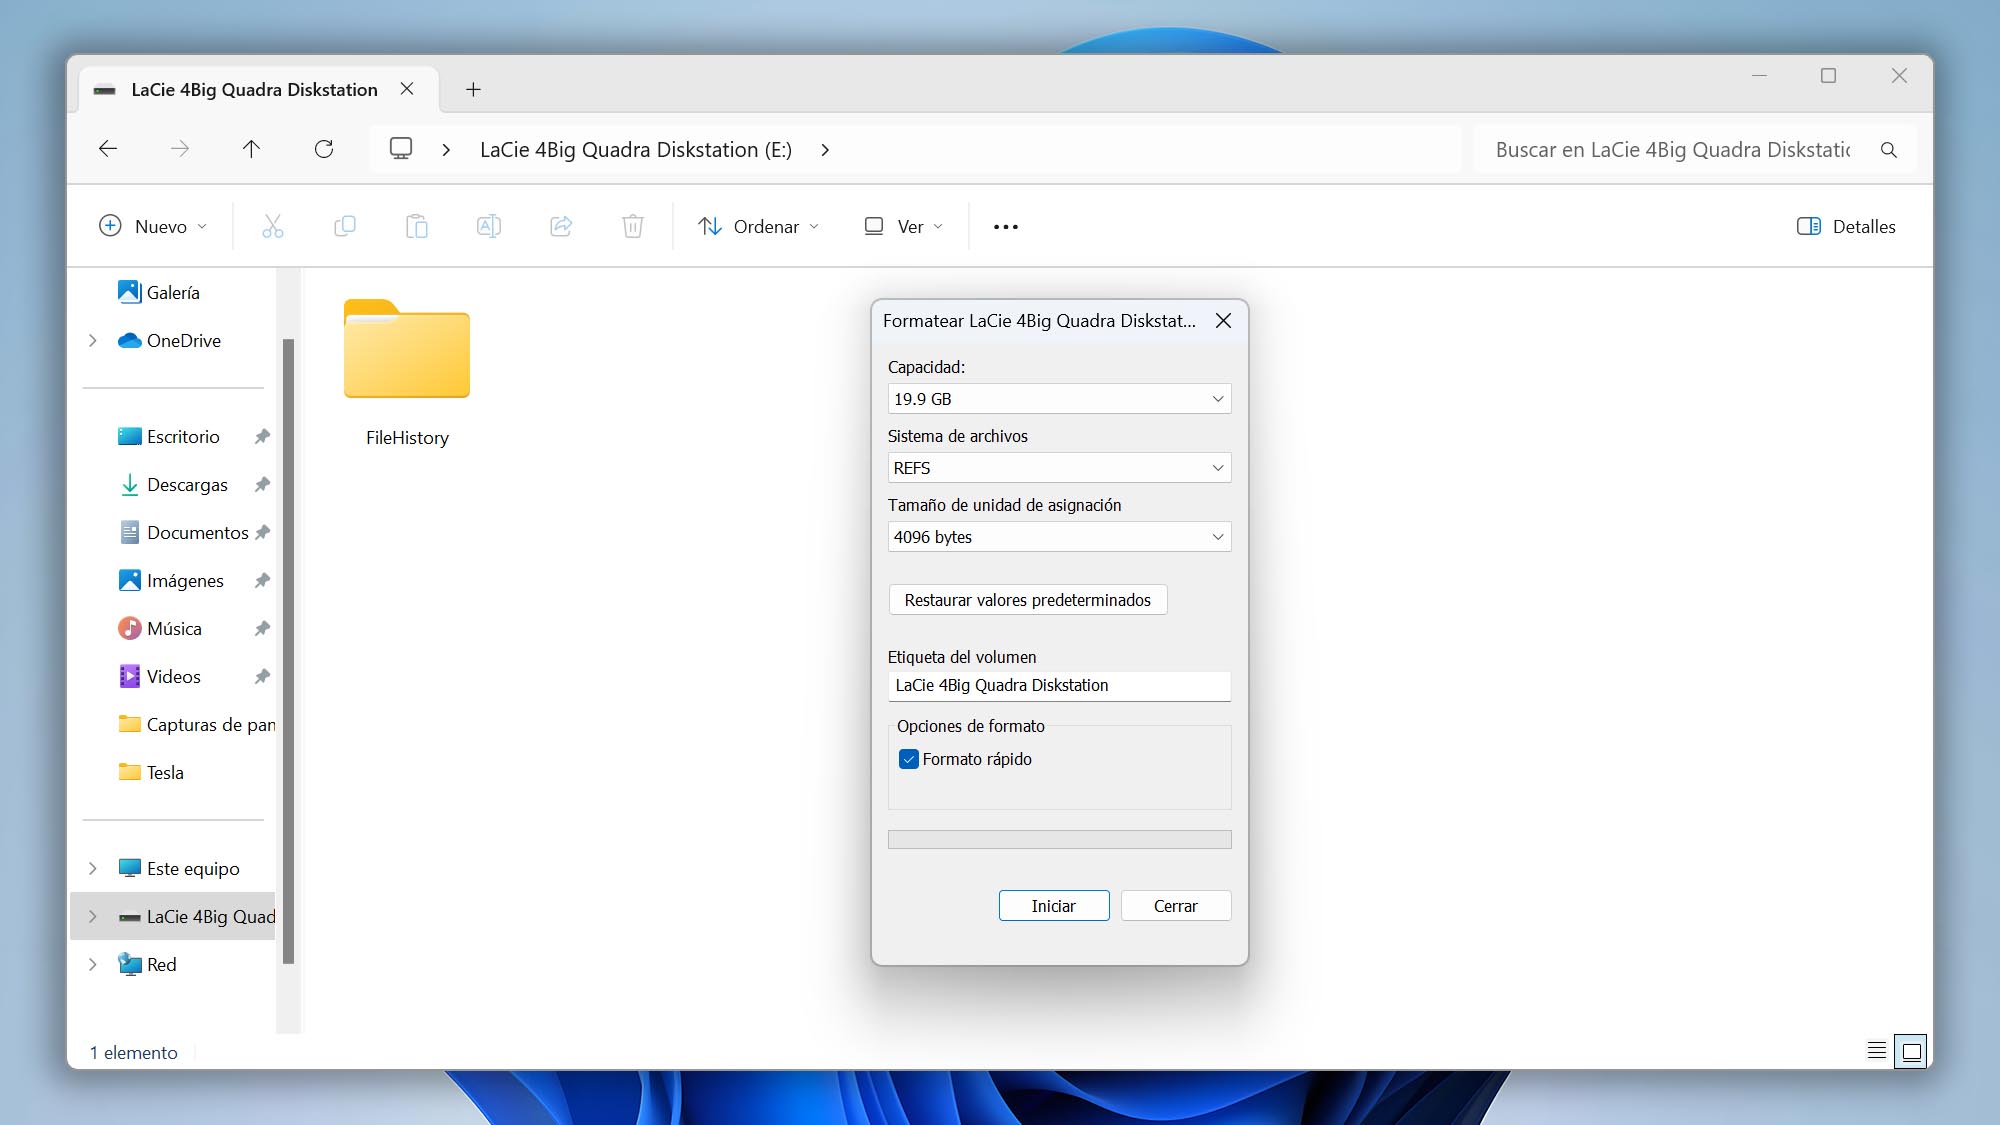Open the Nuevo dropdown menu
2000x1125 pixels.
click(x=153, y=227)
